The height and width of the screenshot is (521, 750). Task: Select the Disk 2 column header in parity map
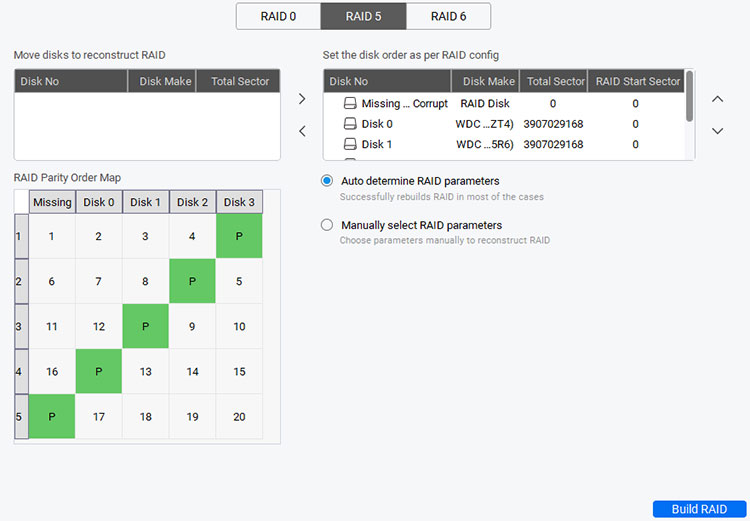(x=192, y=202)
